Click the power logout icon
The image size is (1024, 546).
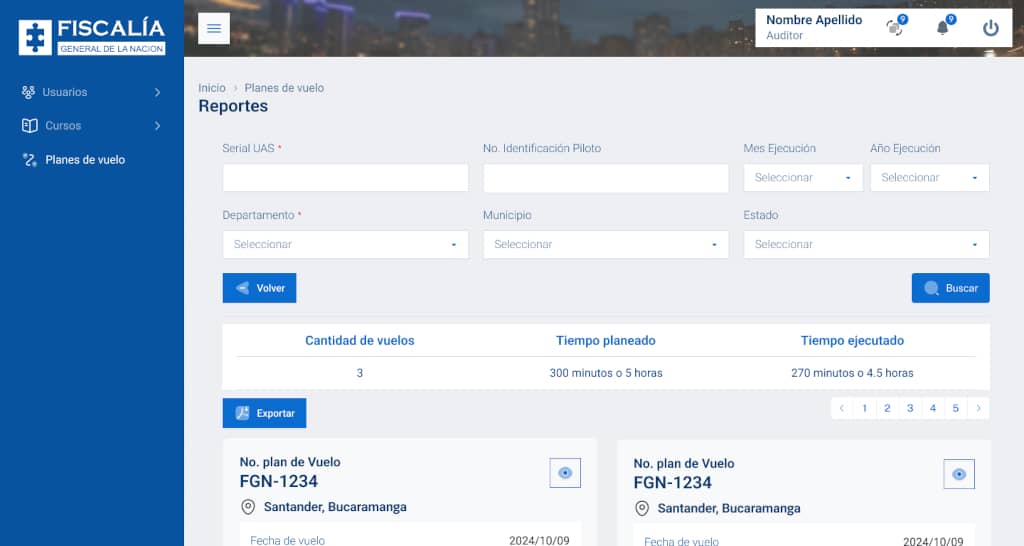click(x=990, y=28)
